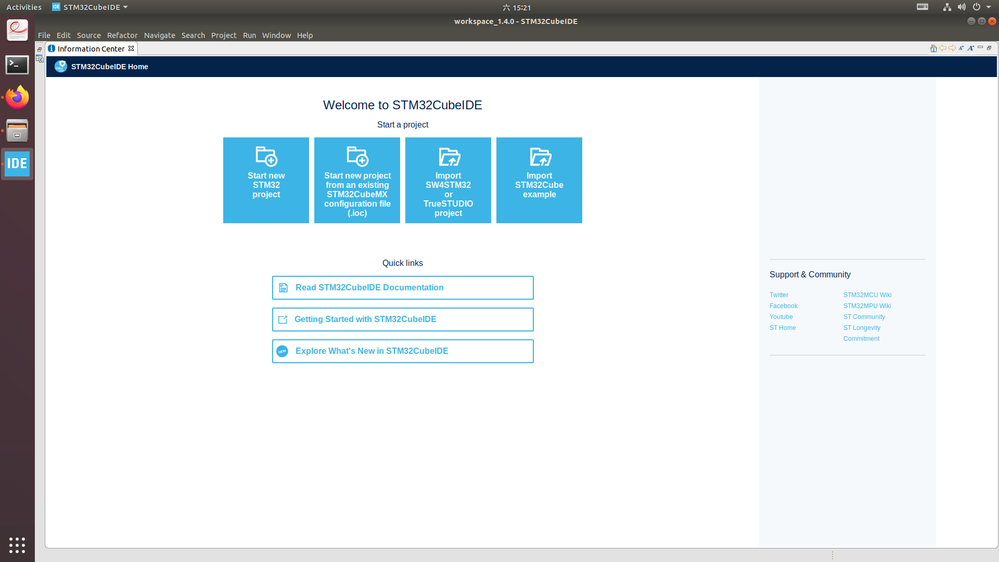Open the ST Home link
999x562 pixels.
[x=782, y=328]
